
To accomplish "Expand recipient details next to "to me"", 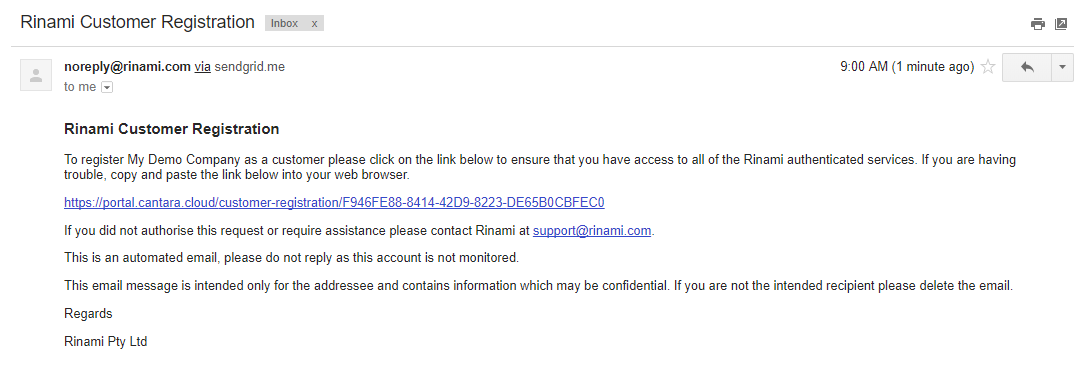I will pos(107,87).
